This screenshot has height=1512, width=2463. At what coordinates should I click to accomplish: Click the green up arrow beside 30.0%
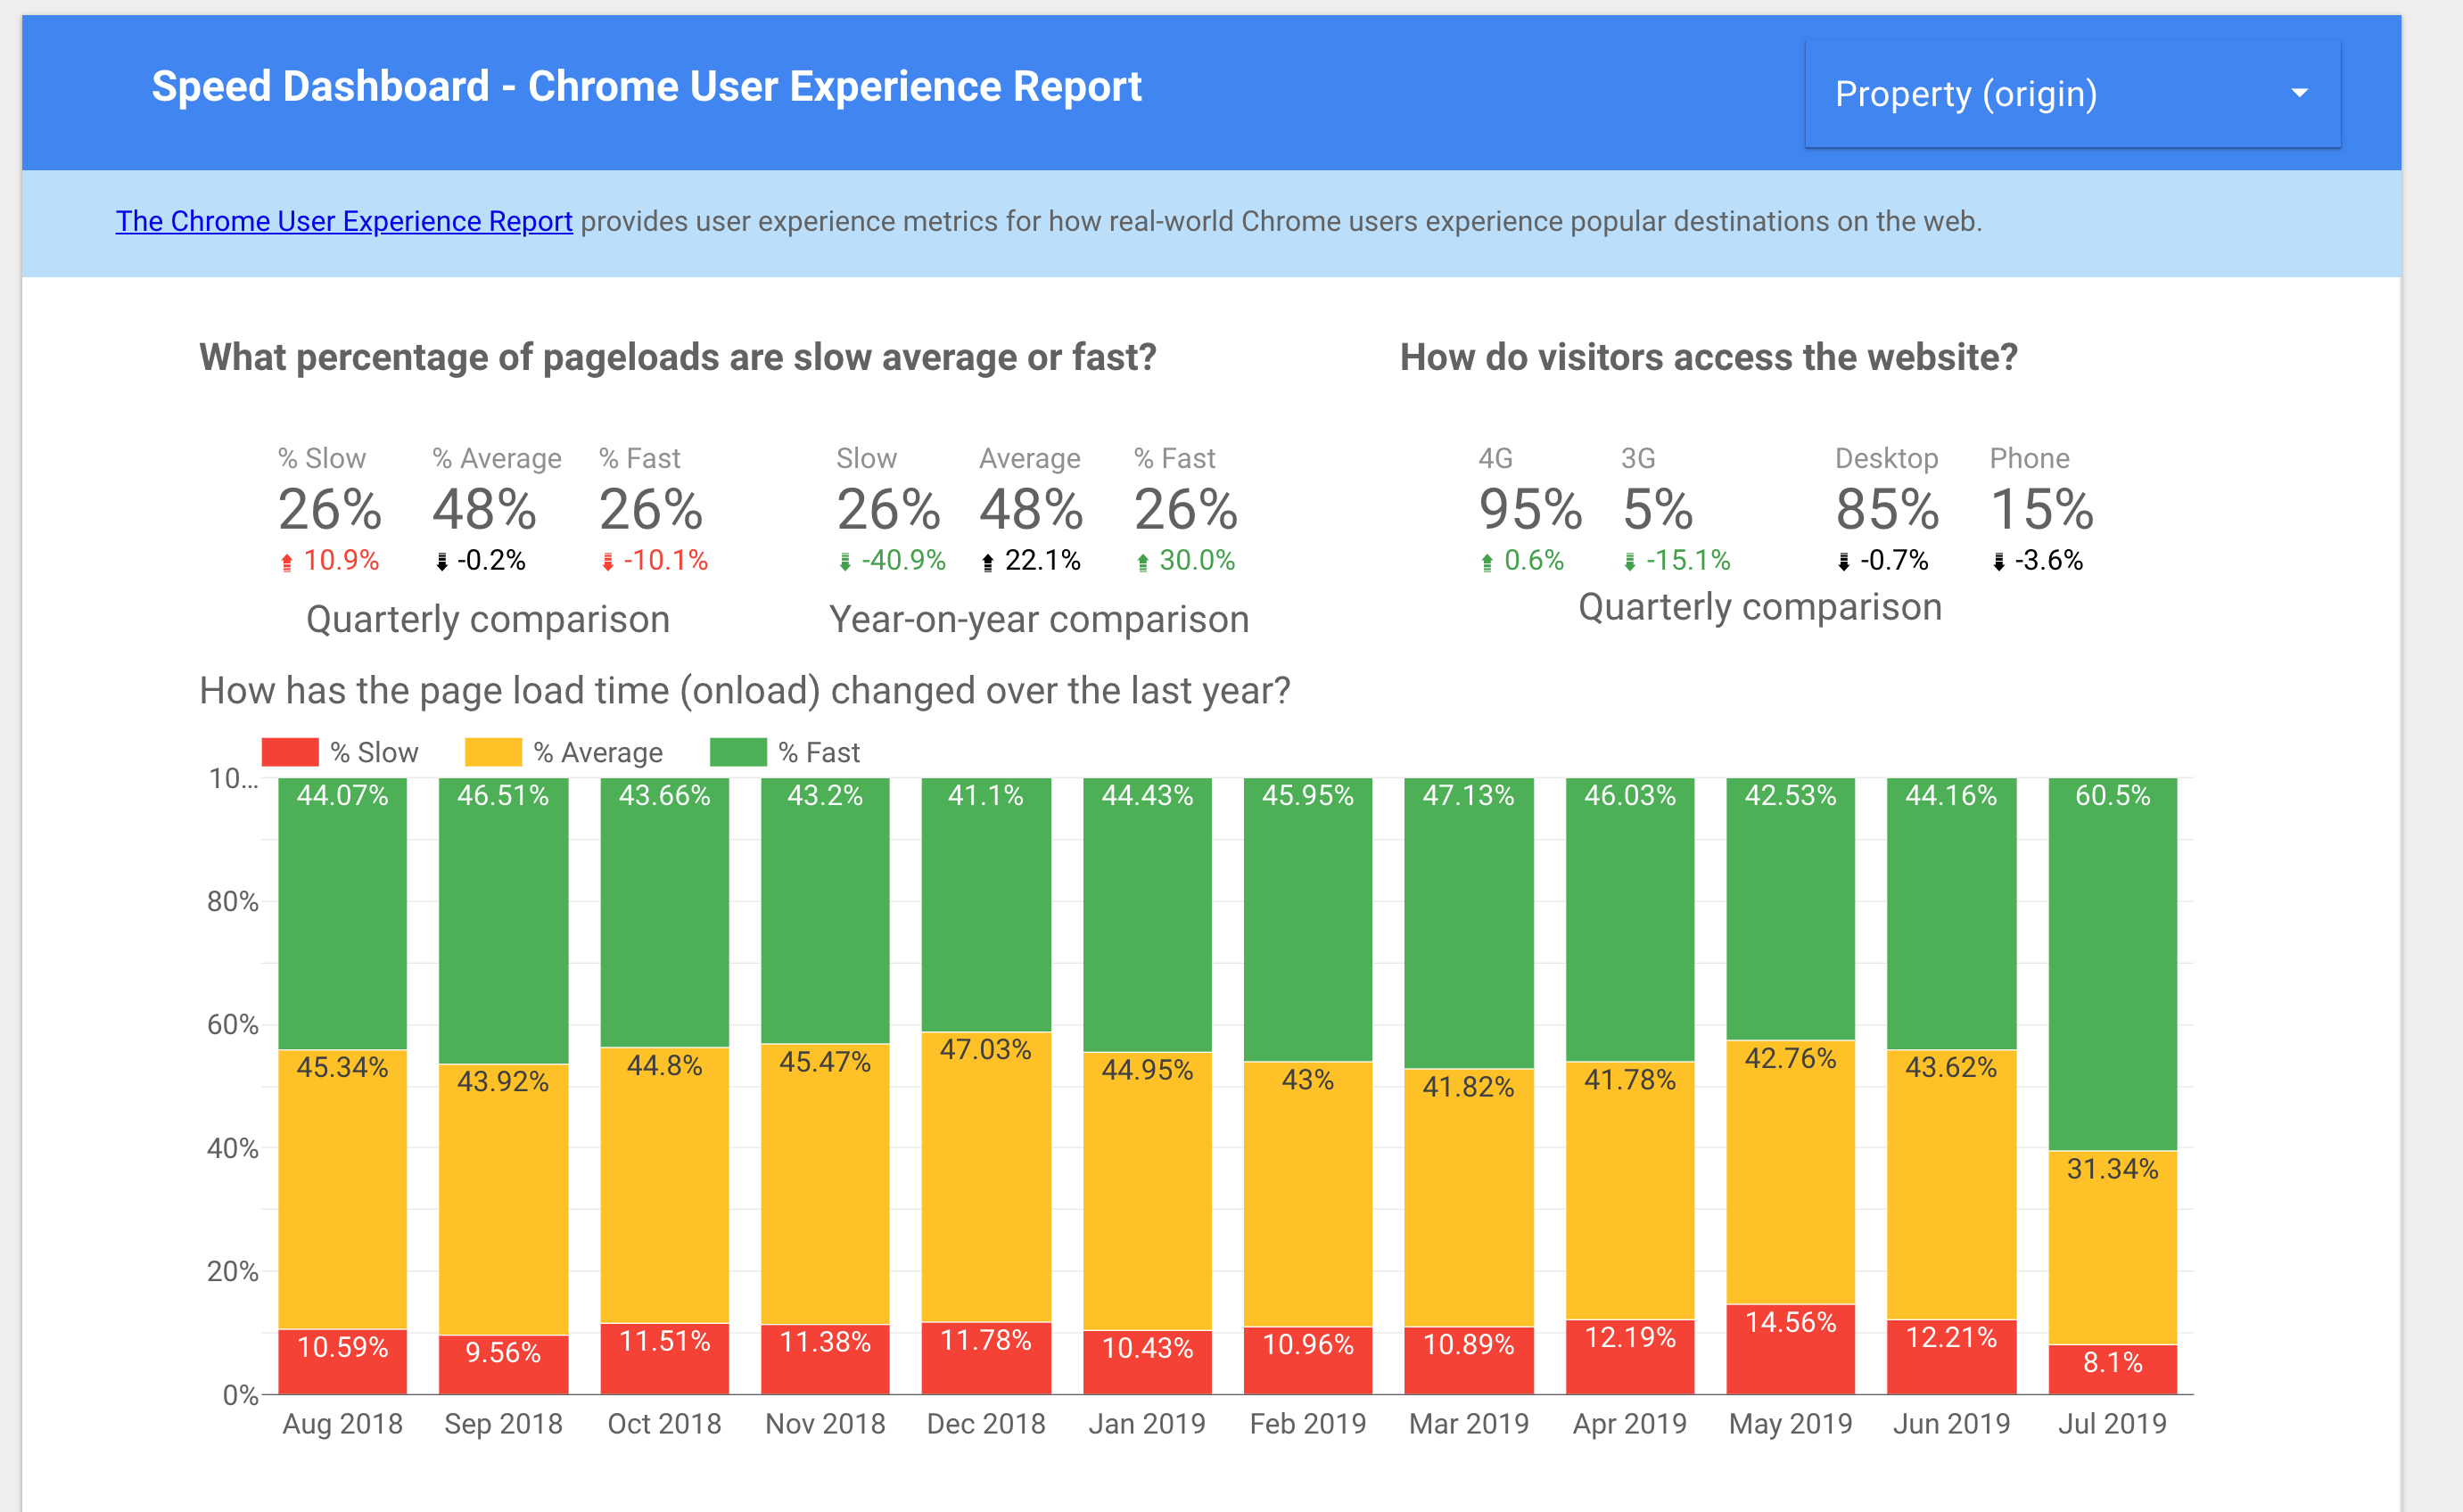(1143, 563)
